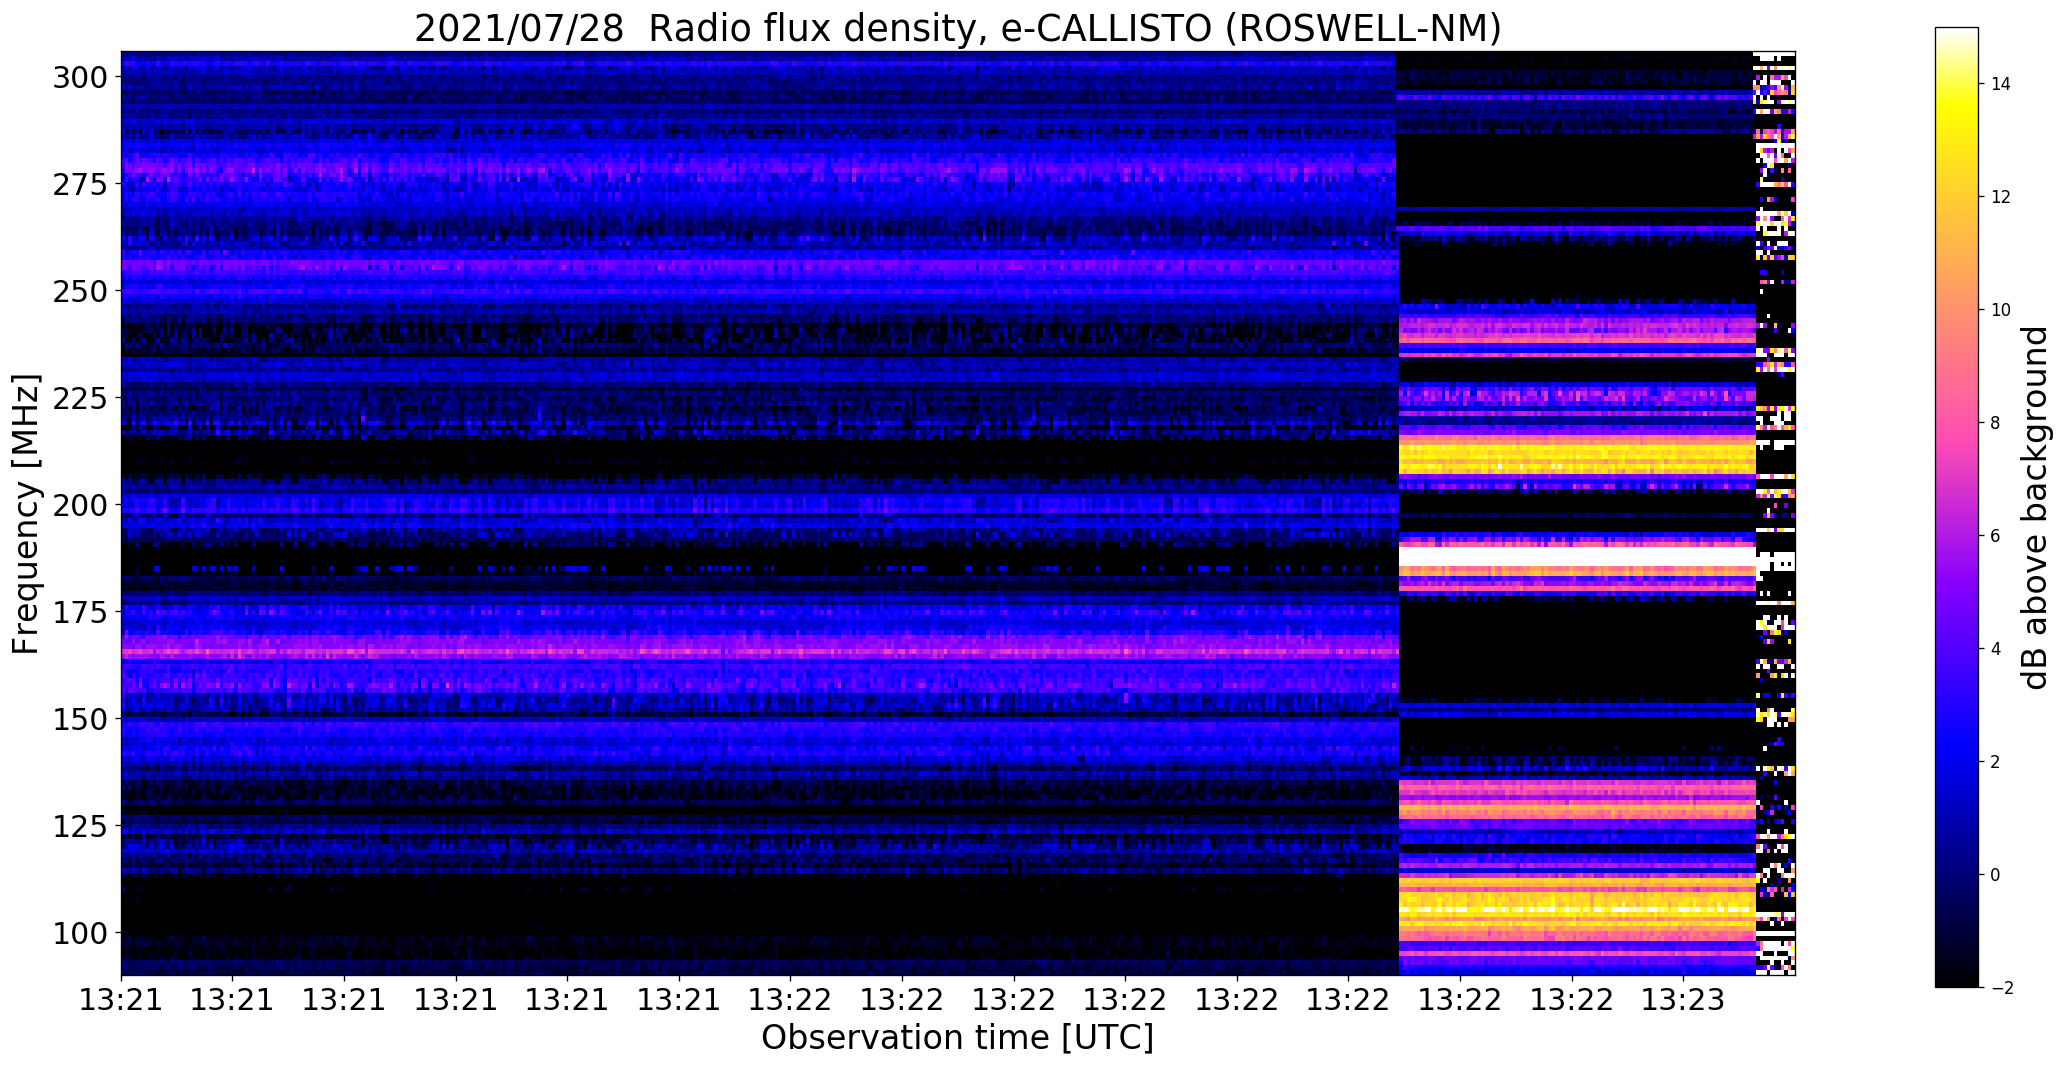This screenshot has height=1067, width=2066.
Task: Select the 300 tick on frequency axis
Action: click(x=80, y=77)
